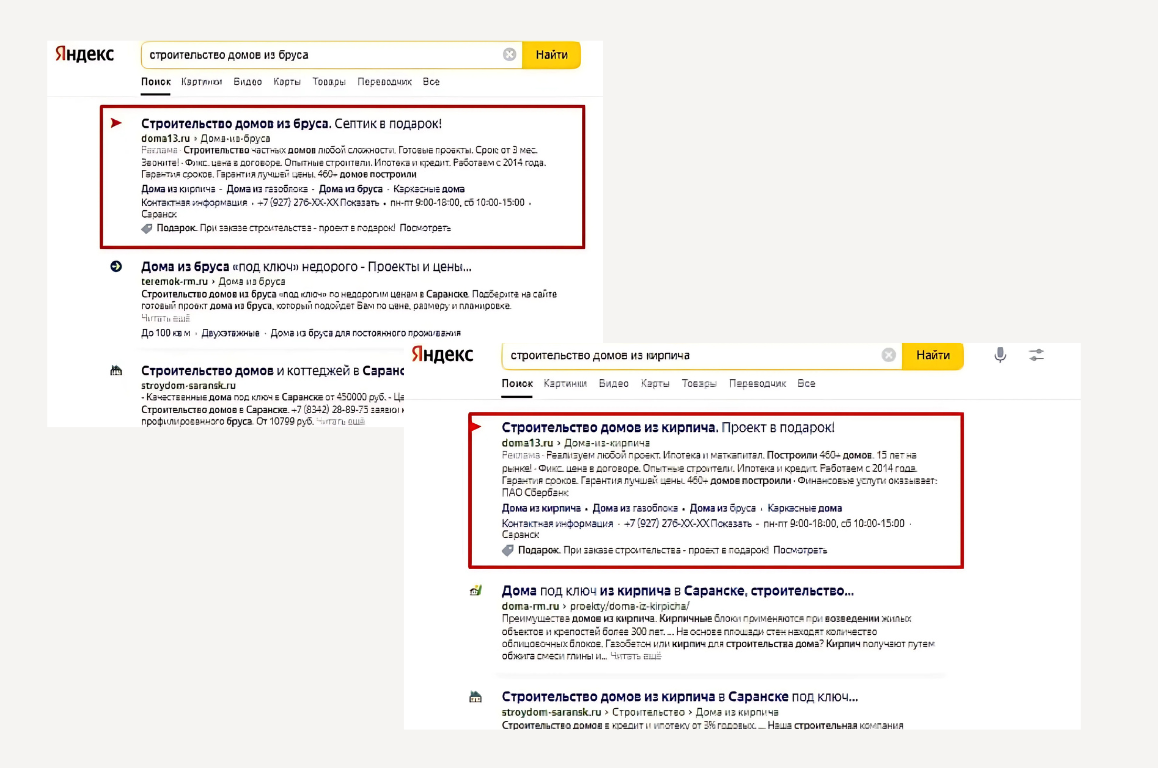Click 'Контактная информация' in бруса ad
Image resolution: width=1158 pixels, height=768 pixels.
point(194,202)
